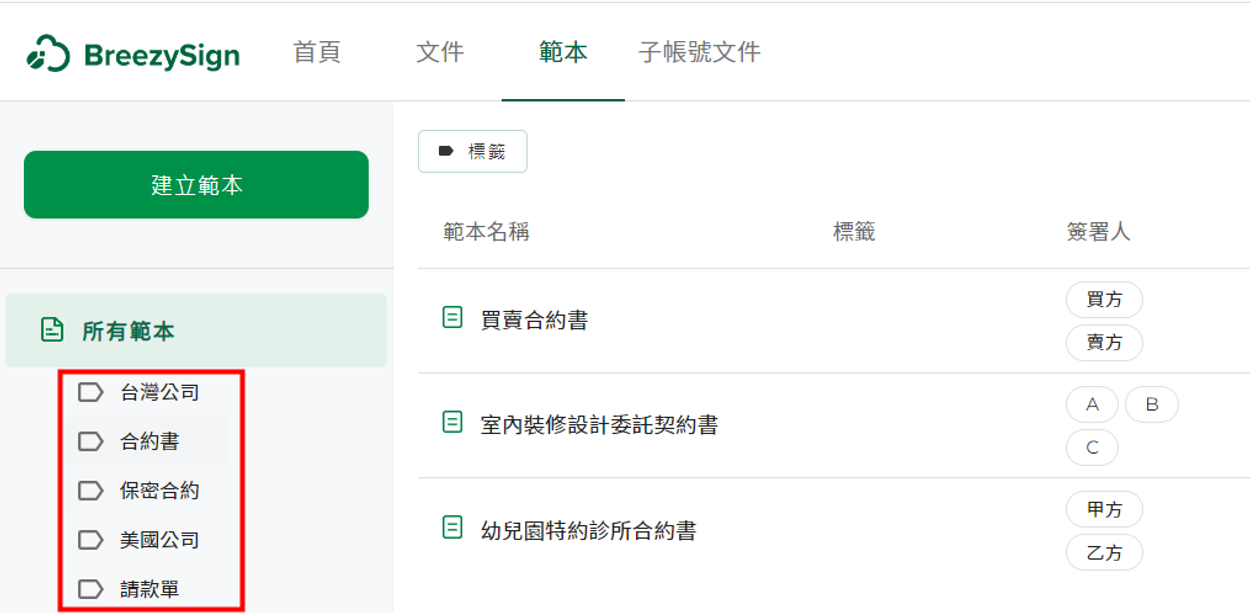The image size is (1250, 613).
Task: Click the tag icon beside 合約書
Action: 91,441
